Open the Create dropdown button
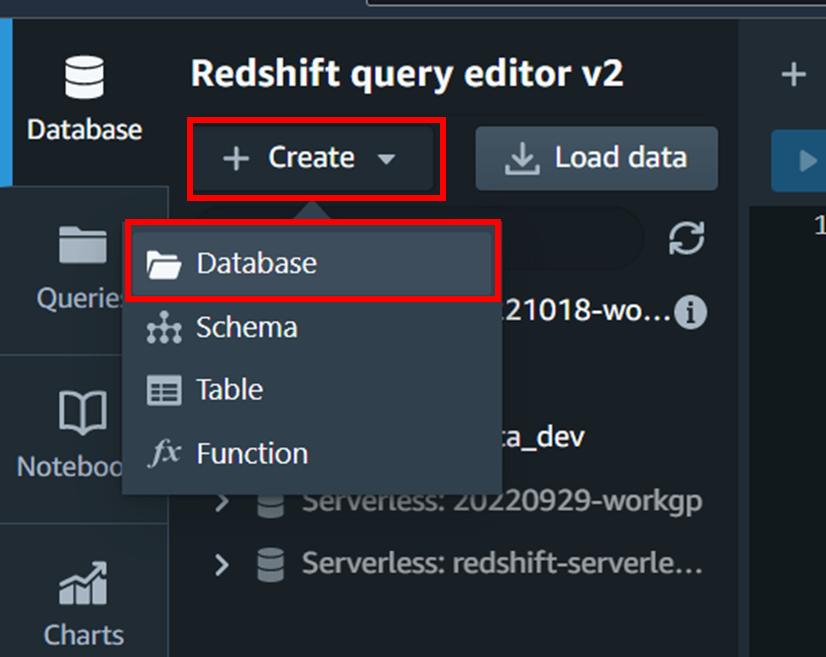Image resolution: width=826 pixels, height=657 pixels. point(314,158)
